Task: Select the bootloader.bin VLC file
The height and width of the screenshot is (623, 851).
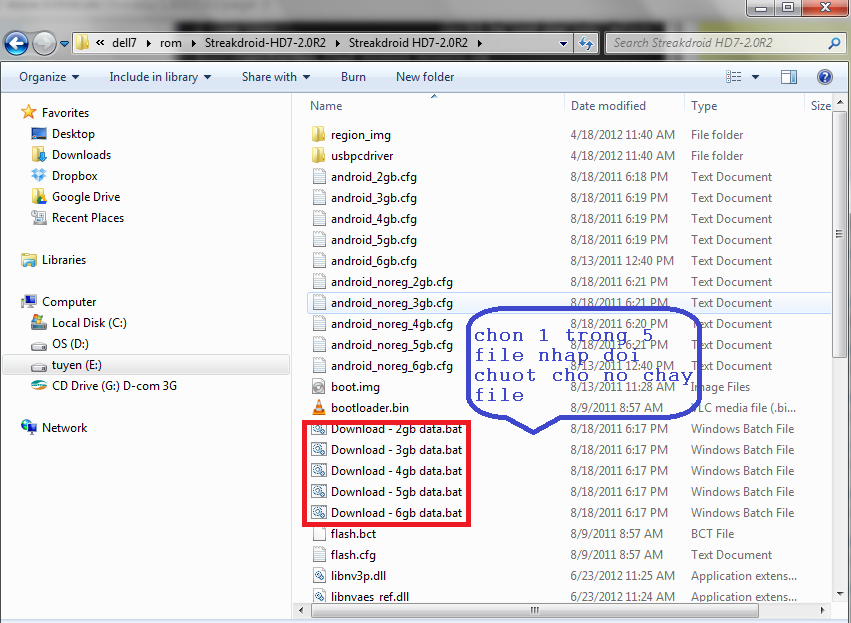Action: point(369,408)
